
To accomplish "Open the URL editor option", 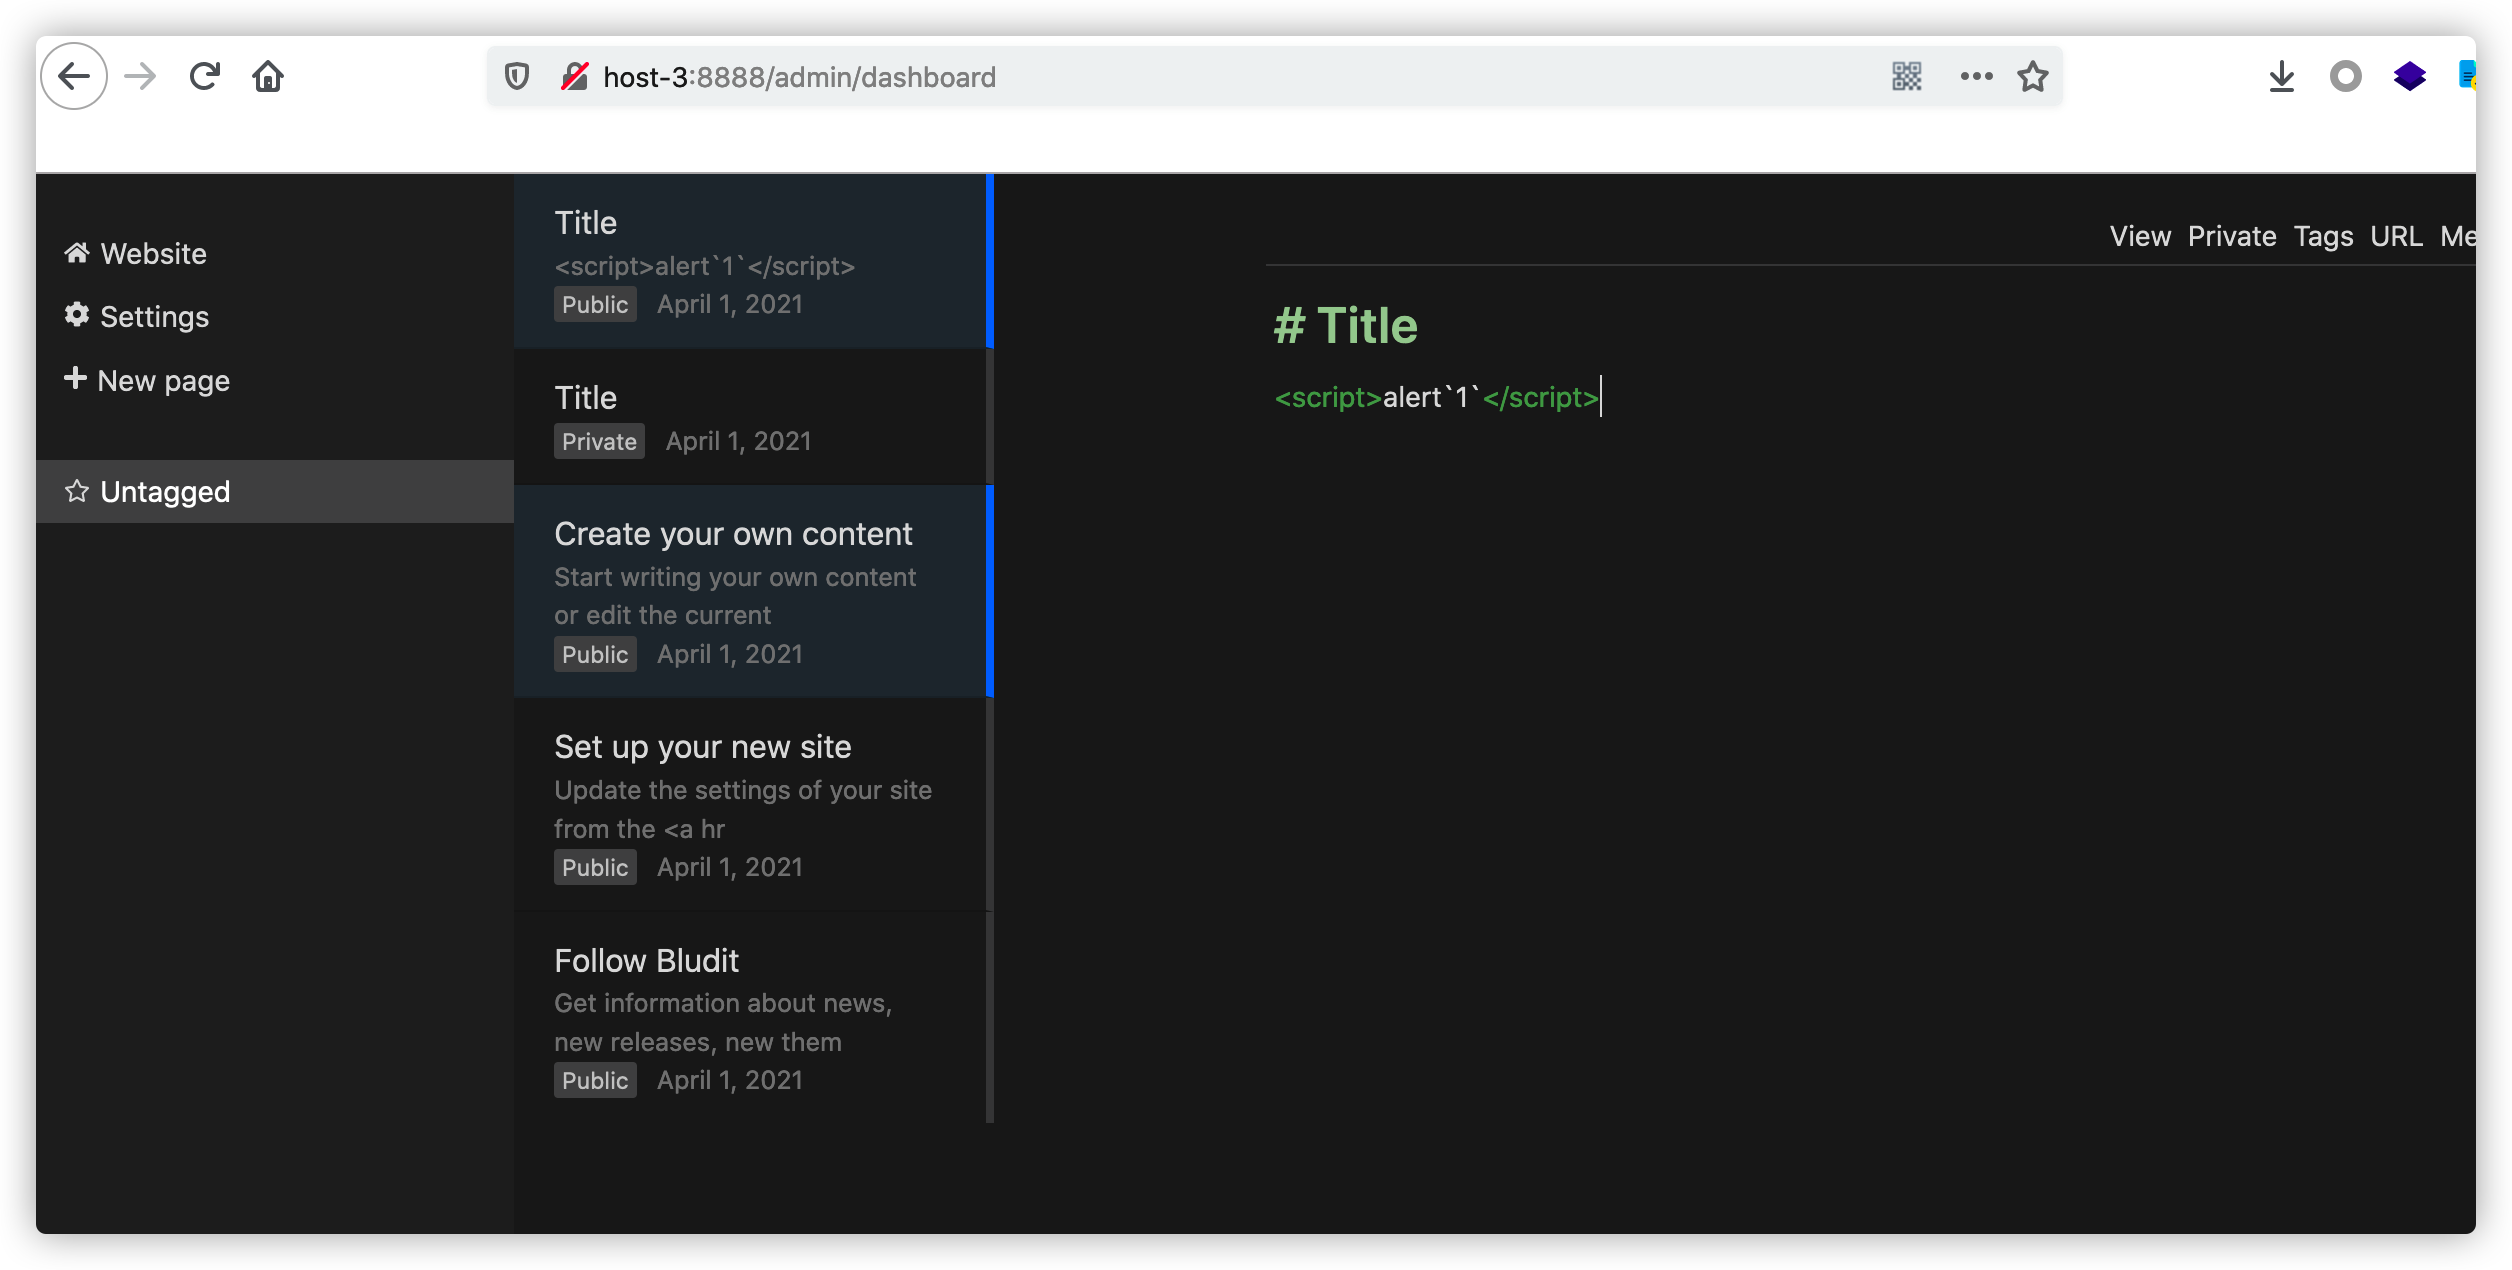I will coord(2395,236).
